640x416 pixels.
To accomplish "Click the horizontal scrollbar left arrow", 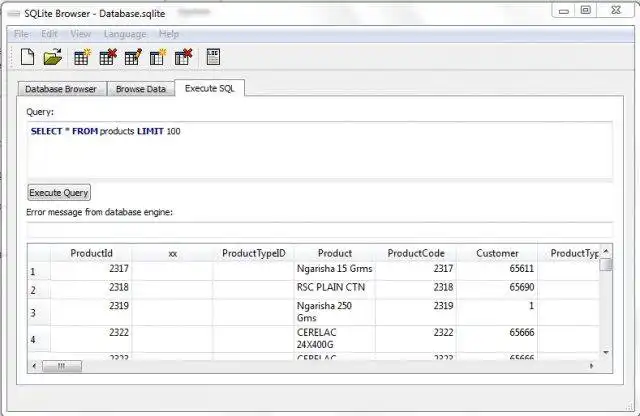I will (x=34, y=366).
